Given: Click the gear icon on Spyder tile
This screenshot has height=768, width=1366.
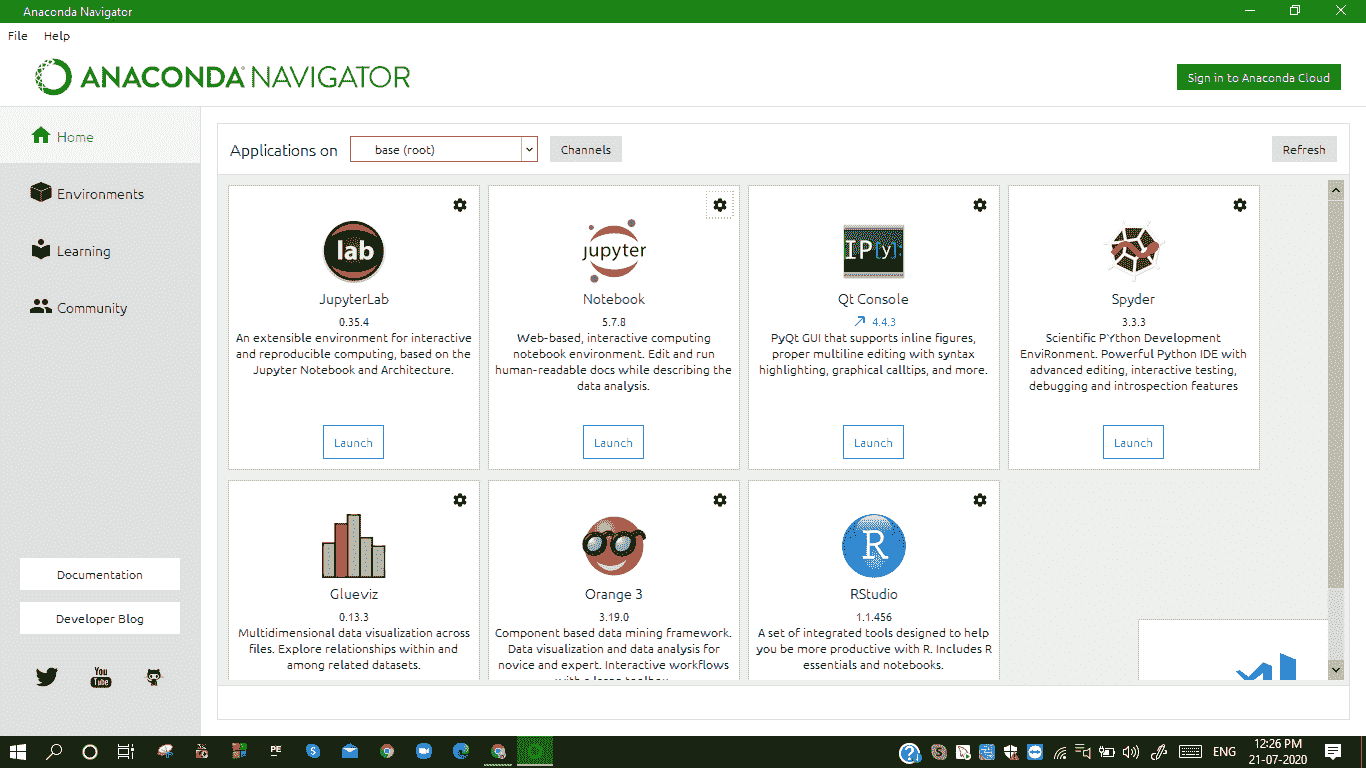Looking at the screenshot, I should pyautogui.click(x=1240, y=205).
